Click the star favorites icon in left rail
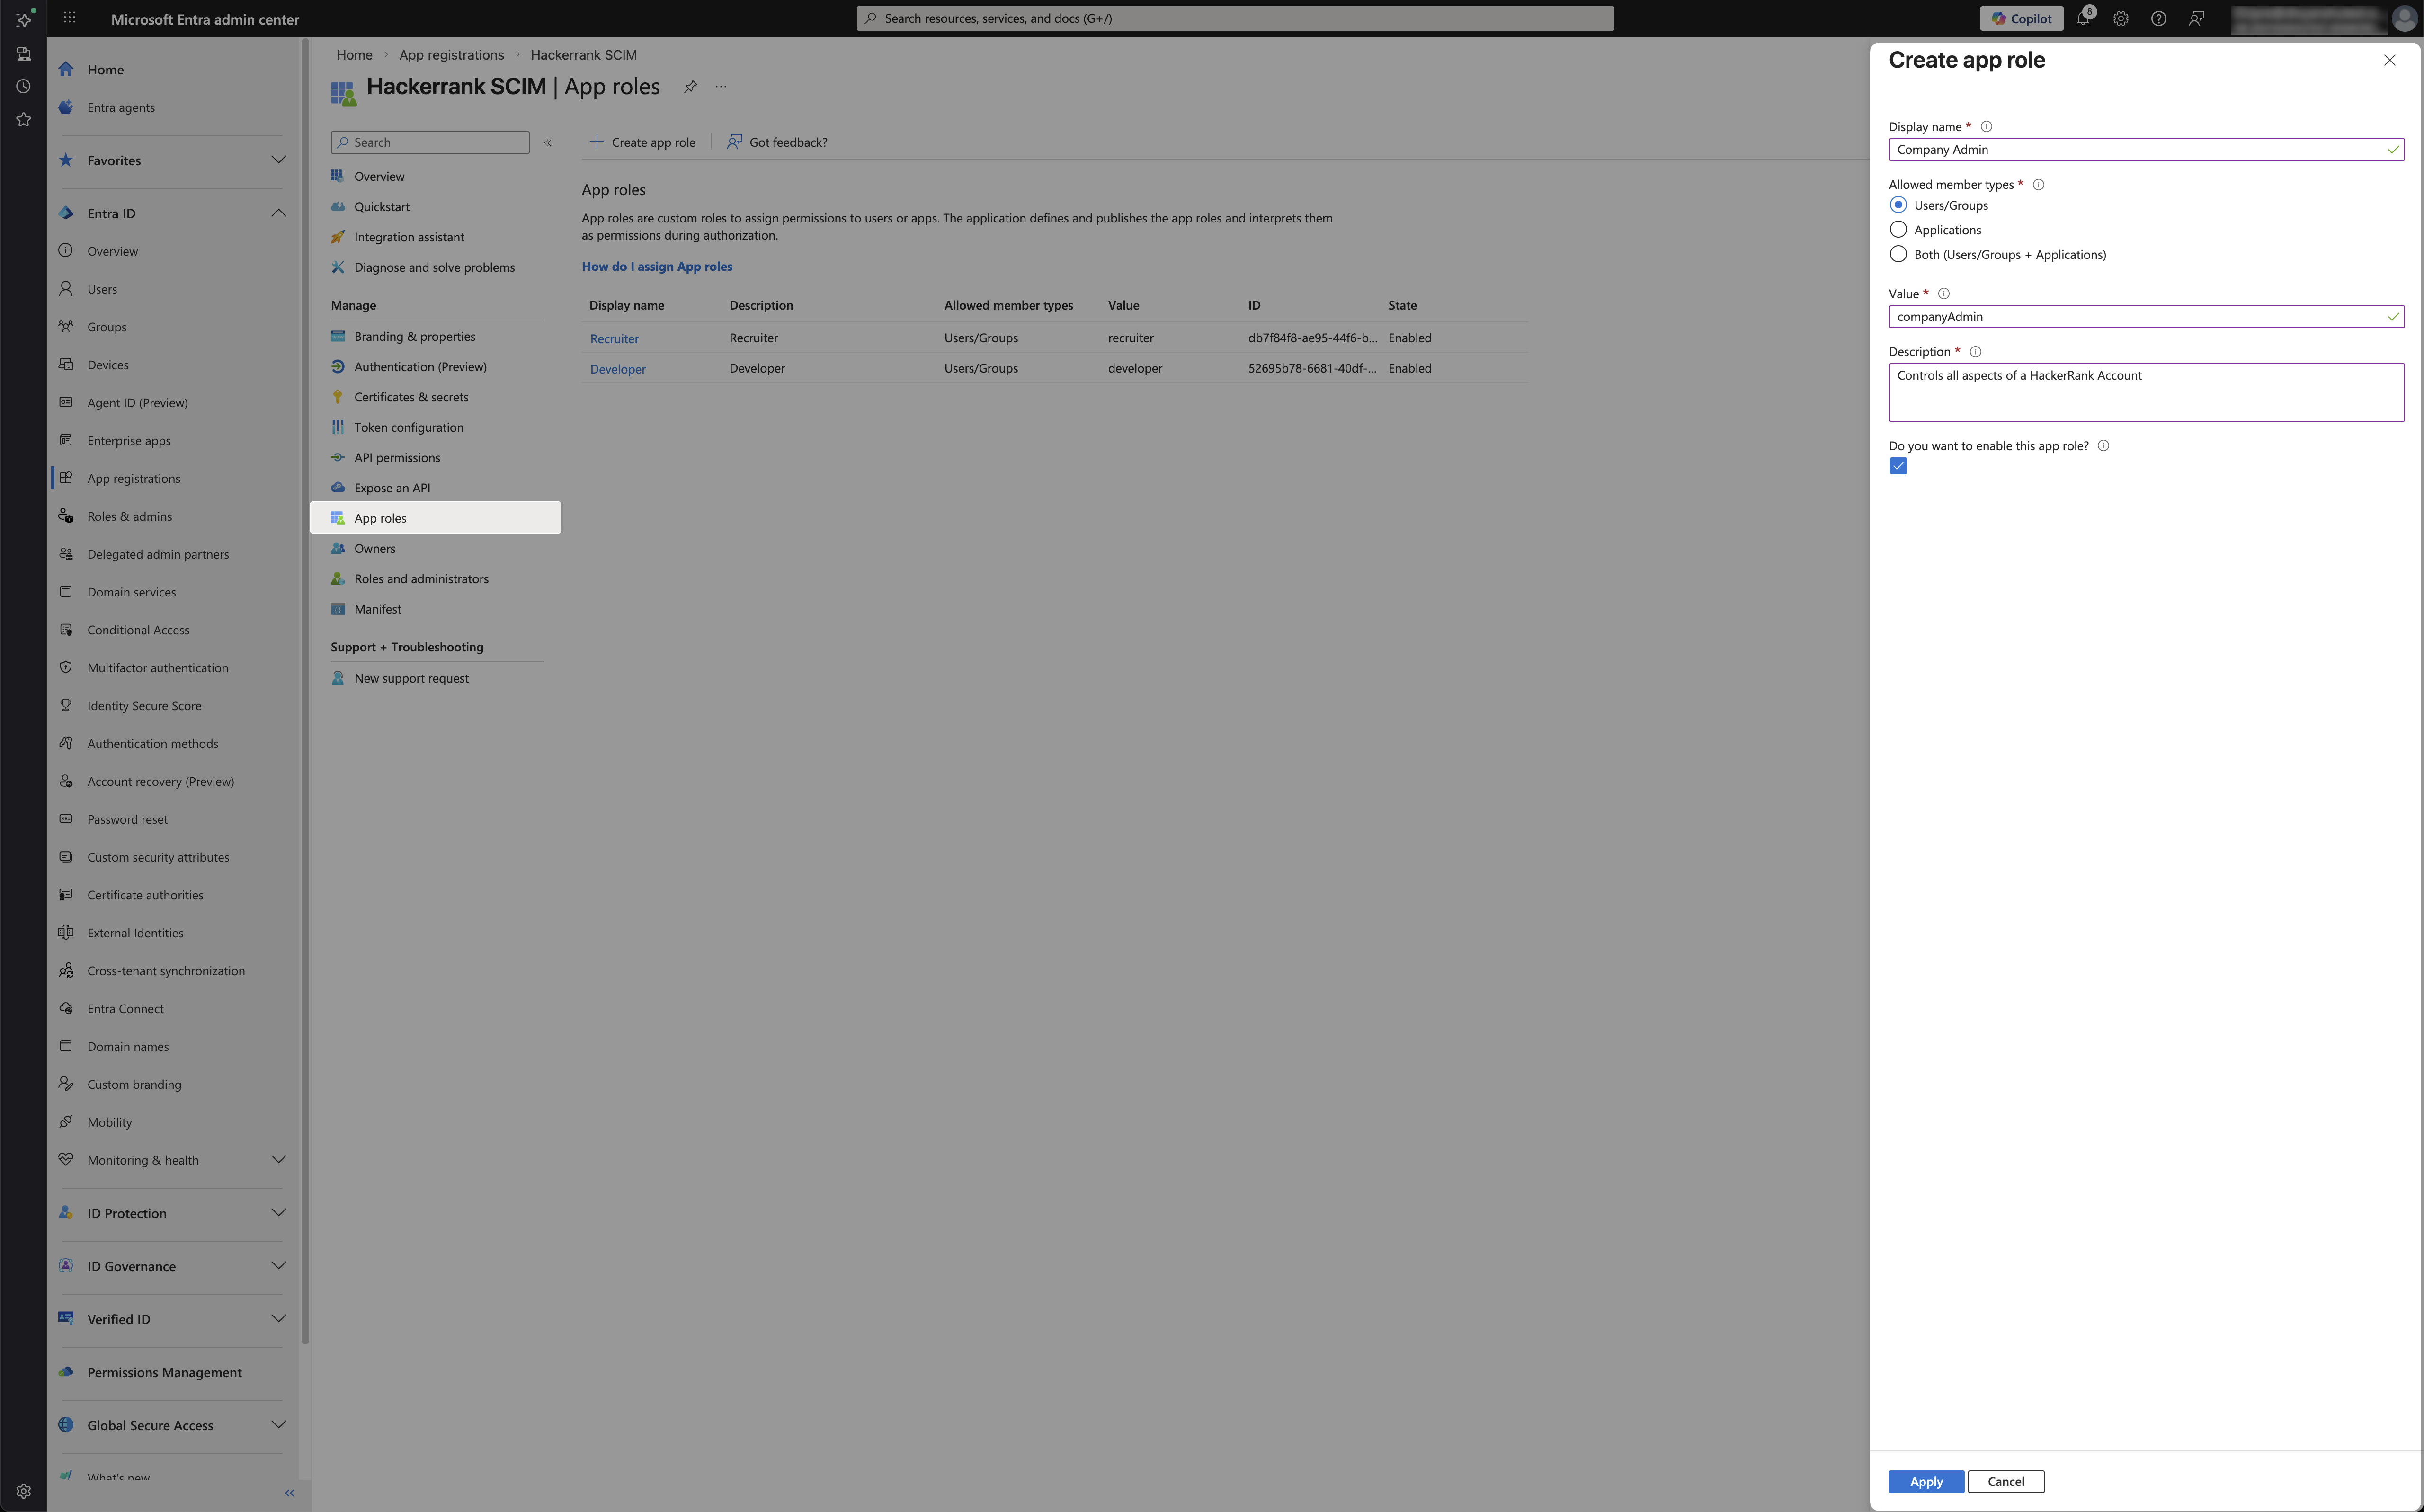 click(x=24, y=120)
